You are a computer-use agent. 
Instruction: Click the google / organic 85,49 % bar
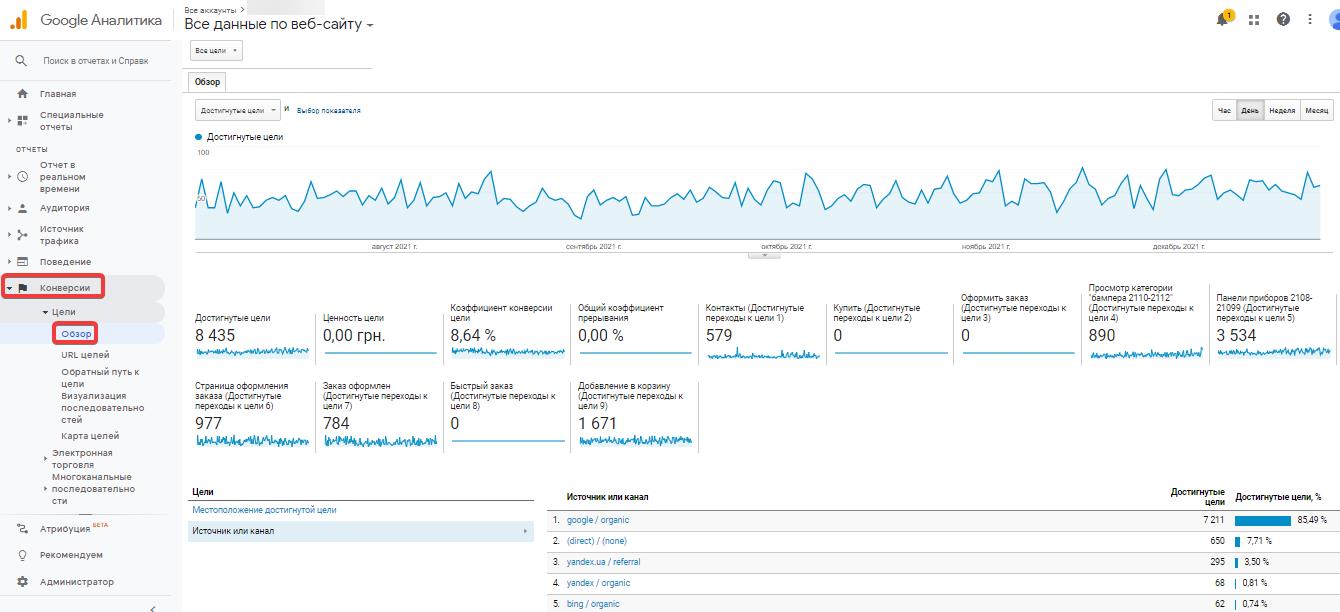coord(1263,520)
